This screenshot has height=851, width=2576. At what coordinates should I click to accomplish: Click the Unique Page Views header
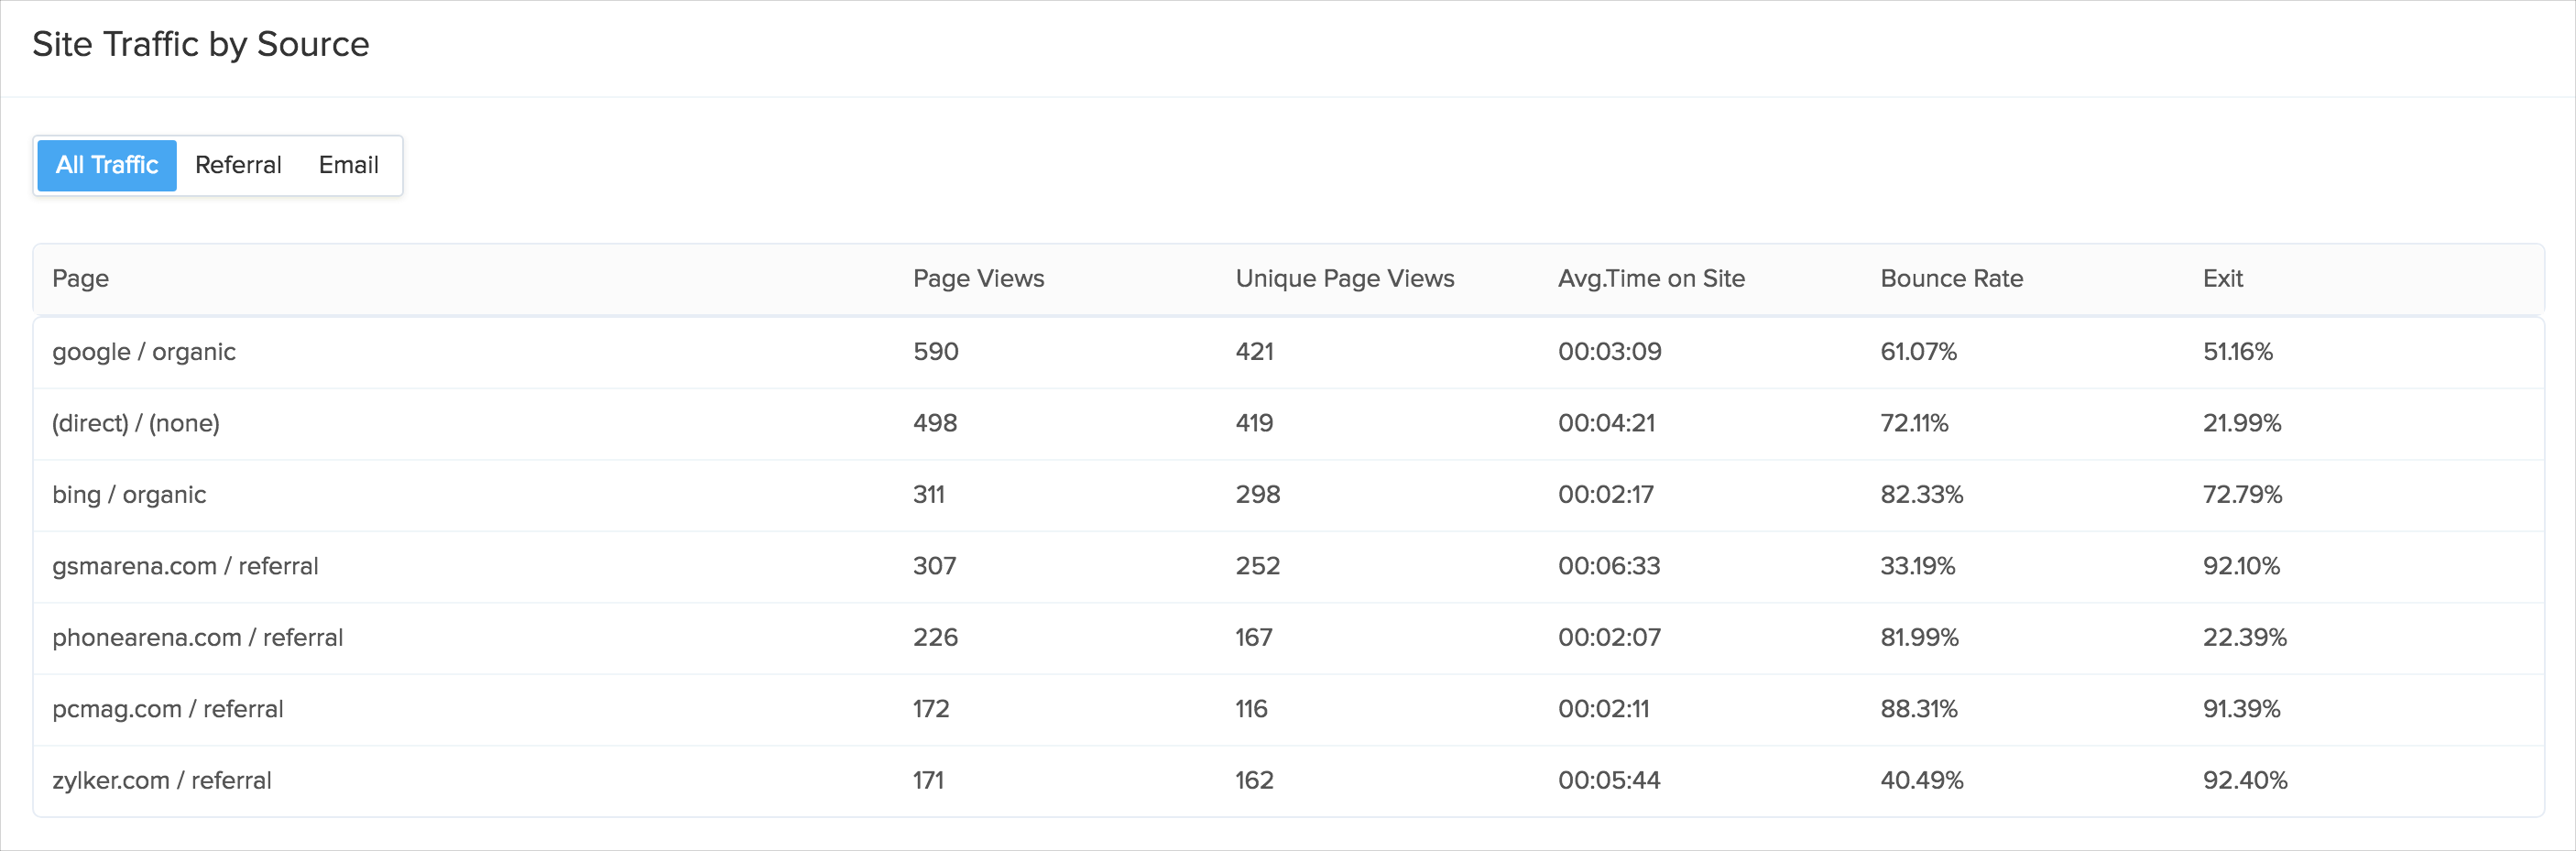[1344, 279]
